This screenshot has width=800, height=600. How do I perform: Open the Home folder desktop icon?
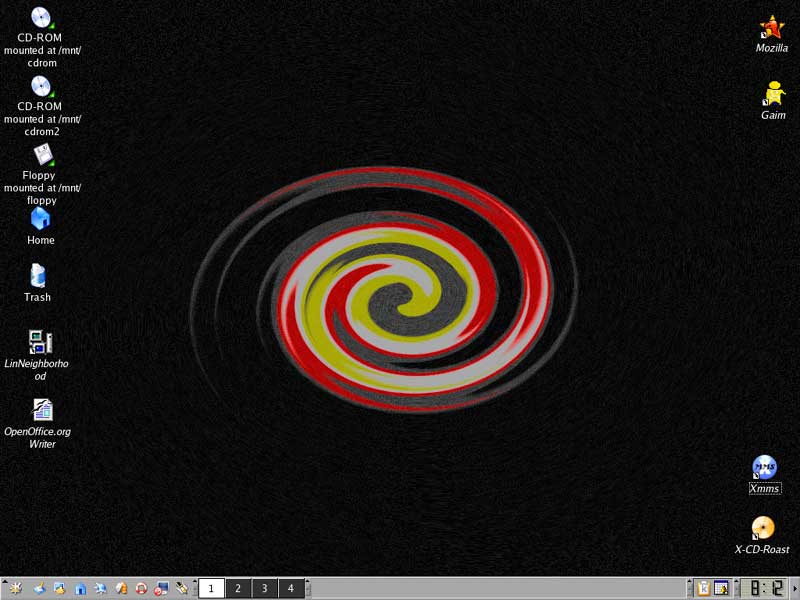[x=40, y=218]
